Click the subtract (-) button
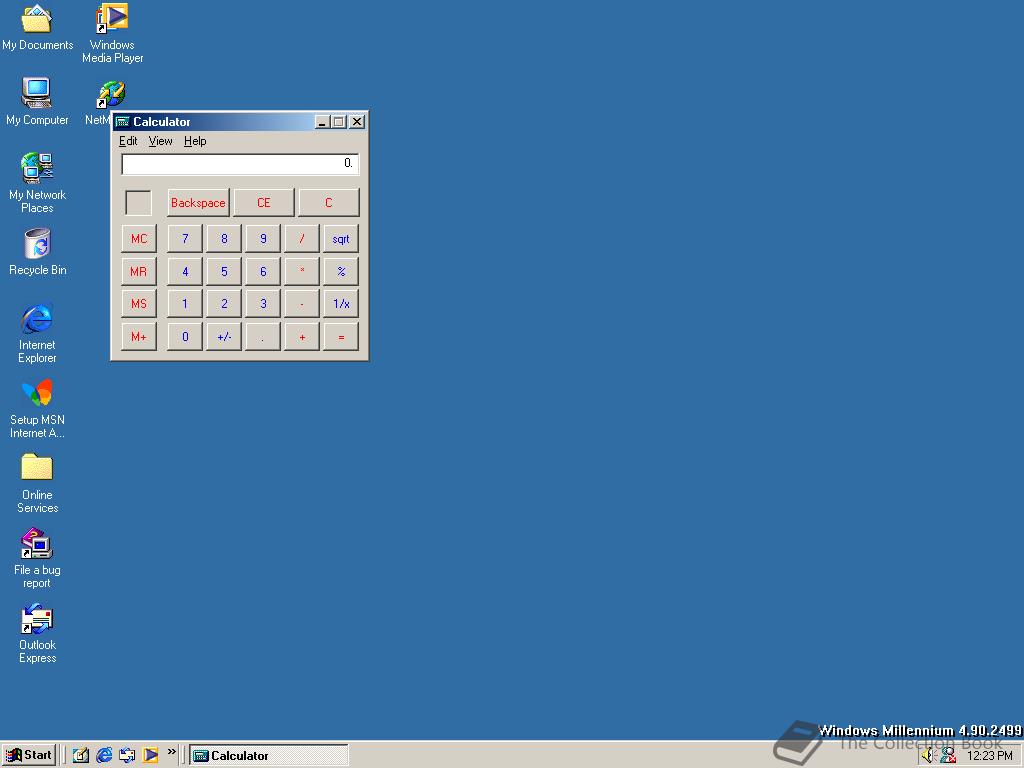Viewport: 1024px width, 768px height. coord(302,304)
